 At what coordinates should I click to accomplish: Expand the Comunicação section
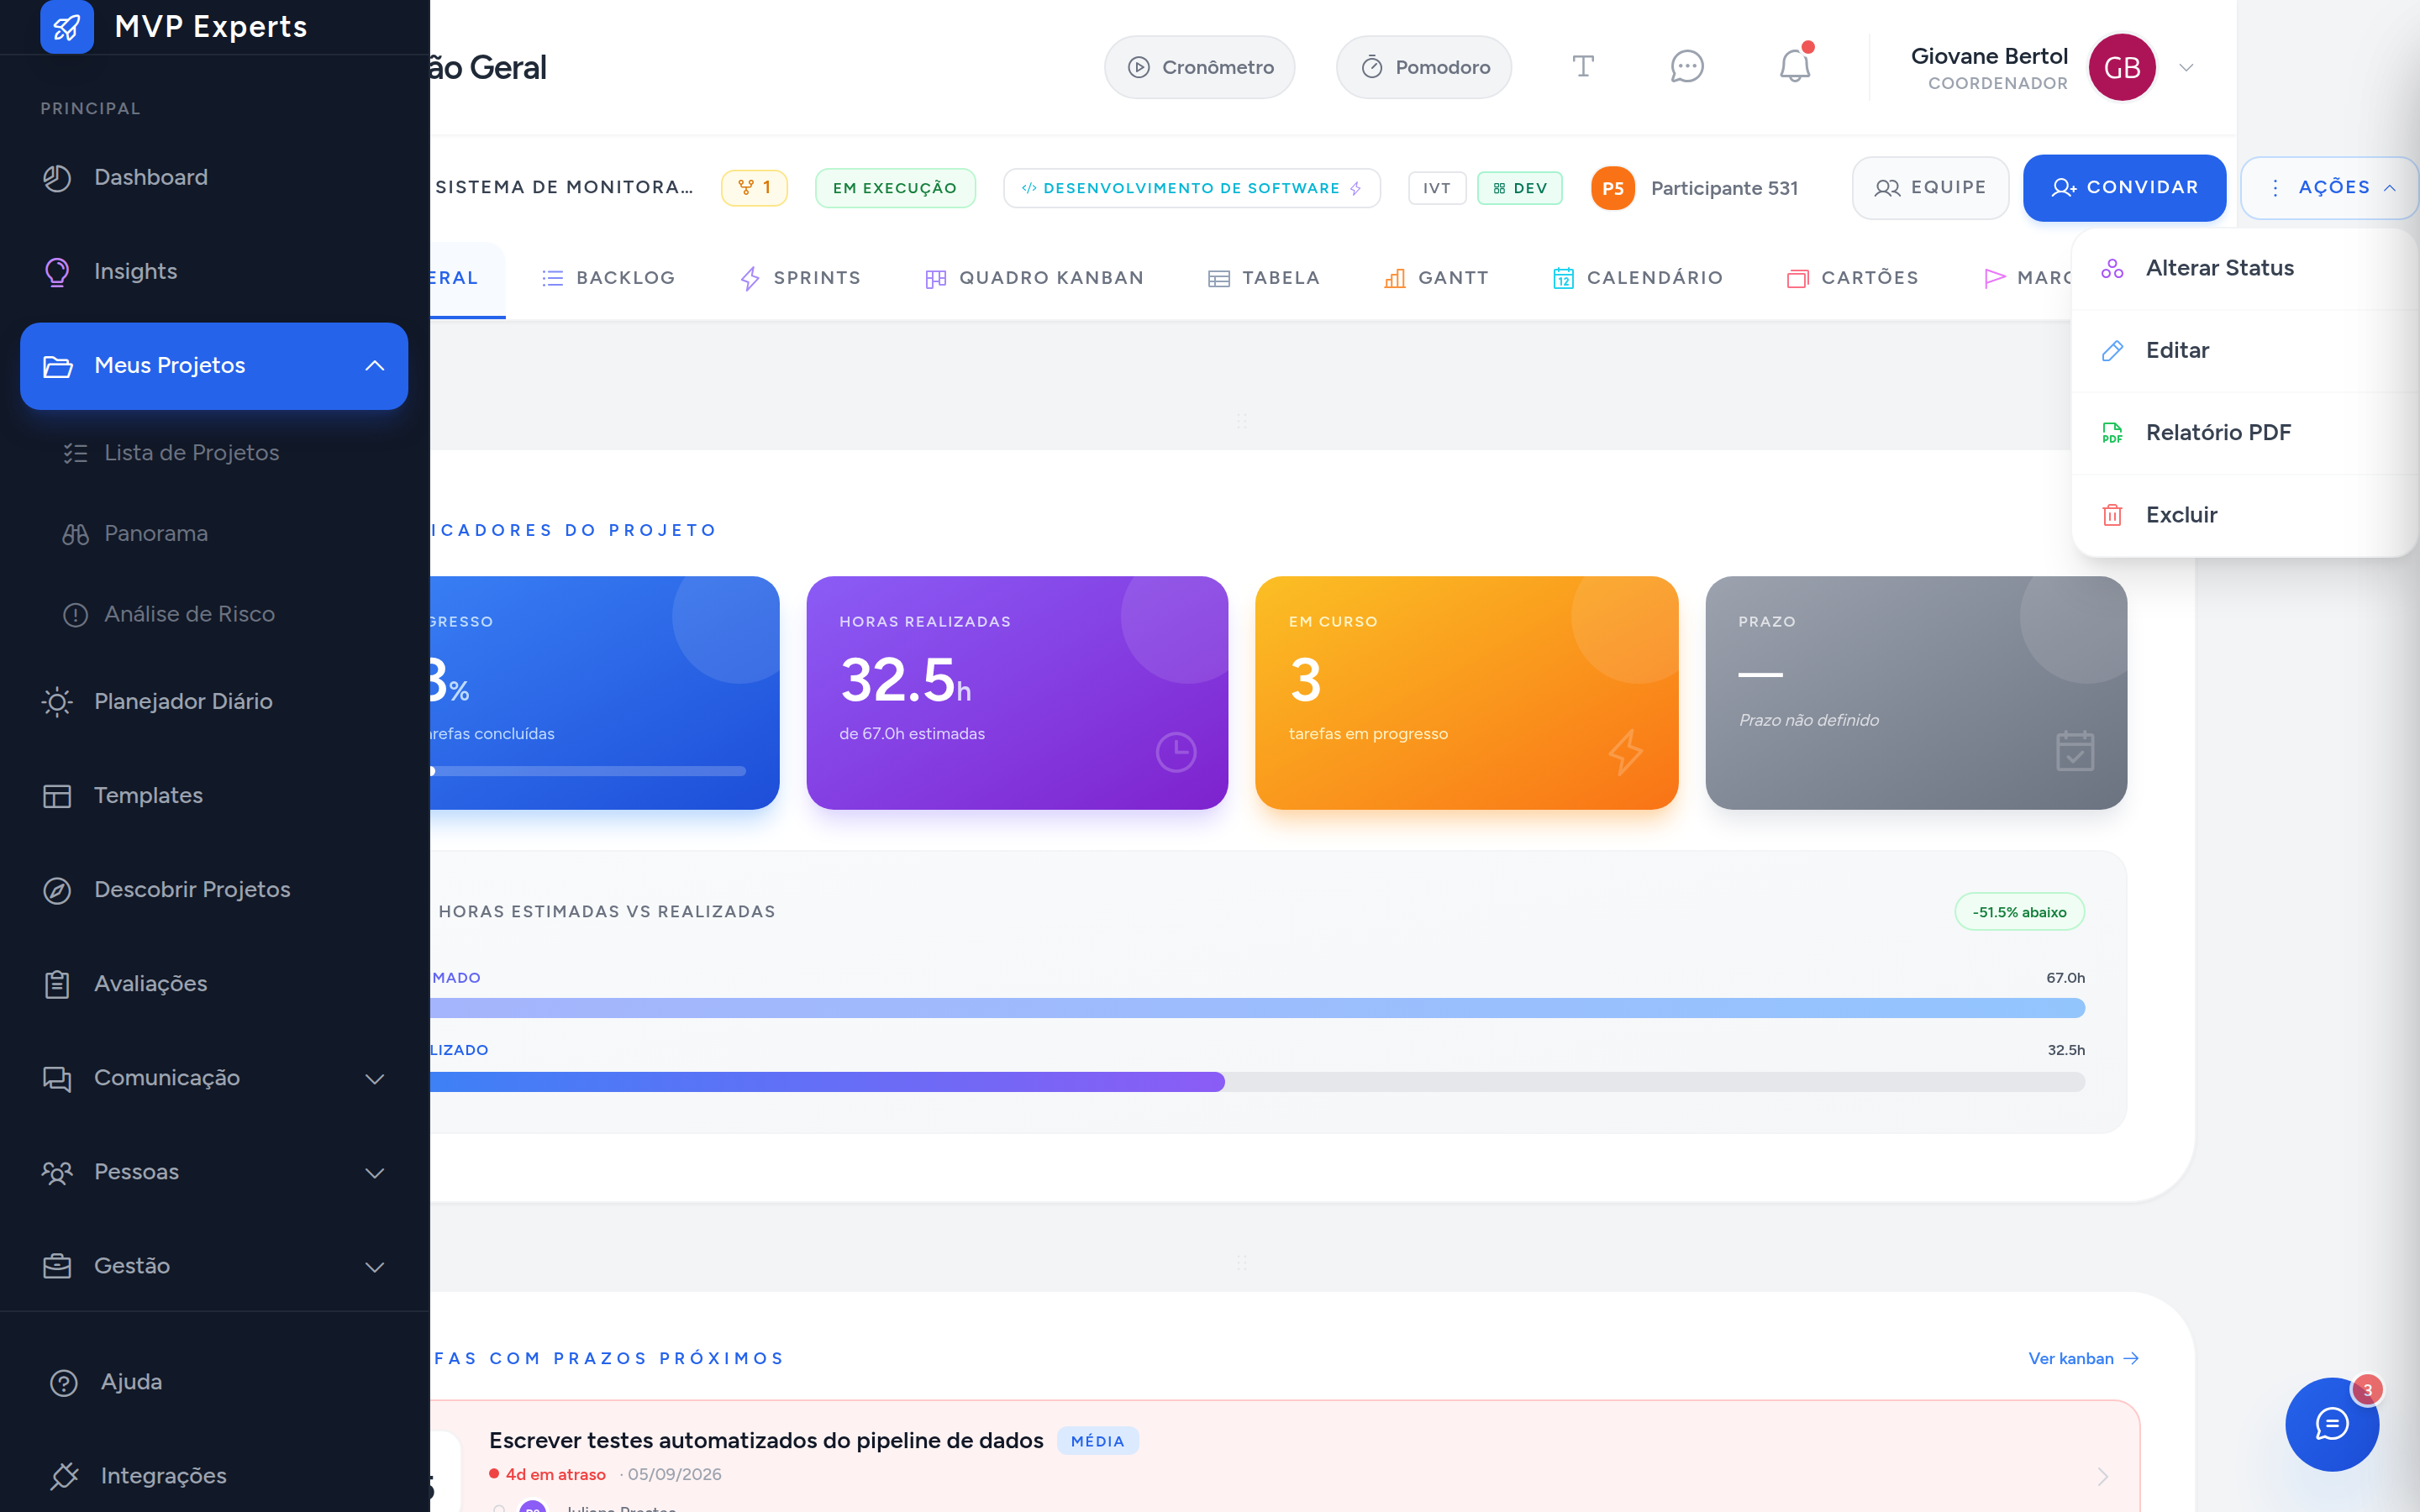tap(214, 1078)
